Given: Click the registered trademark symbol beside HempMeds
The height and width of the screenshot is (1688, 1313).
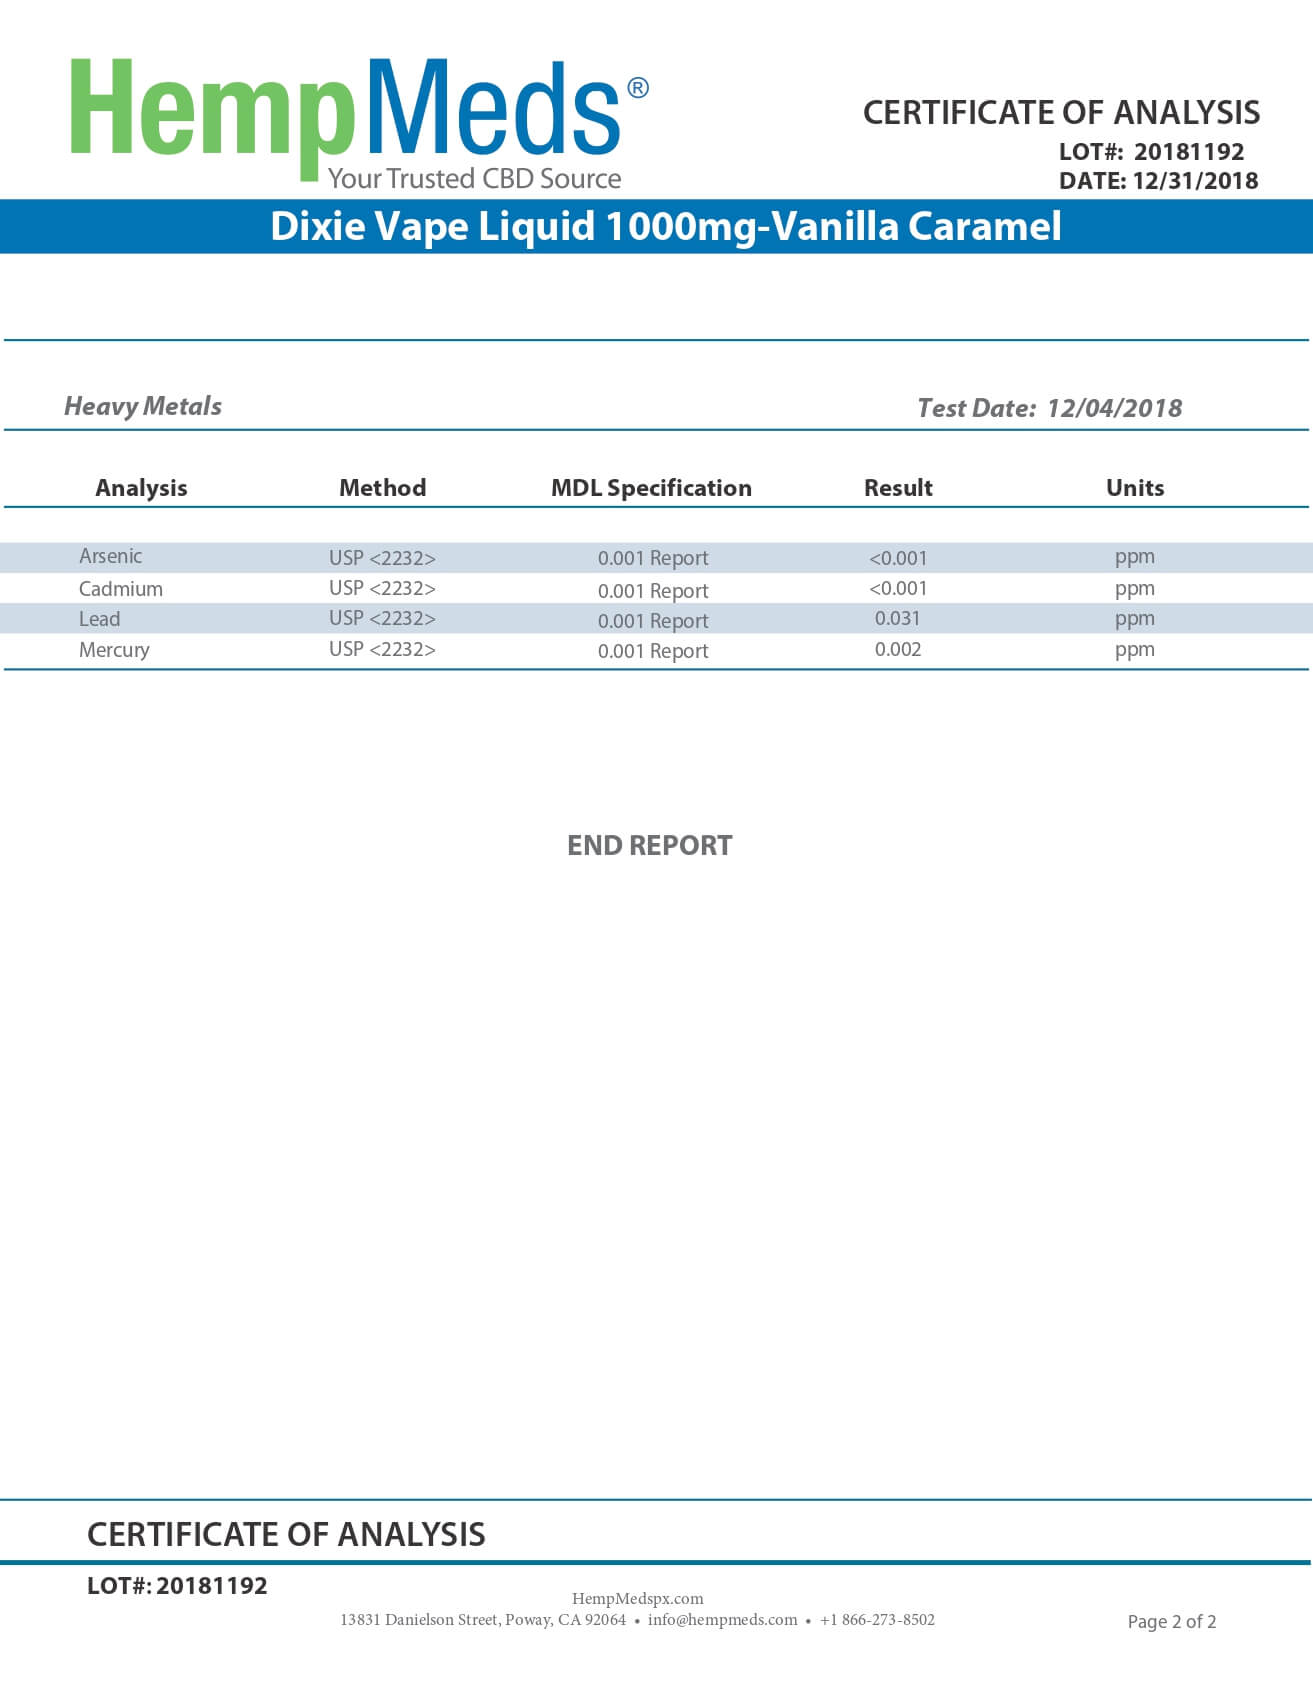Looking at the screenshot, I should point(637,88).
